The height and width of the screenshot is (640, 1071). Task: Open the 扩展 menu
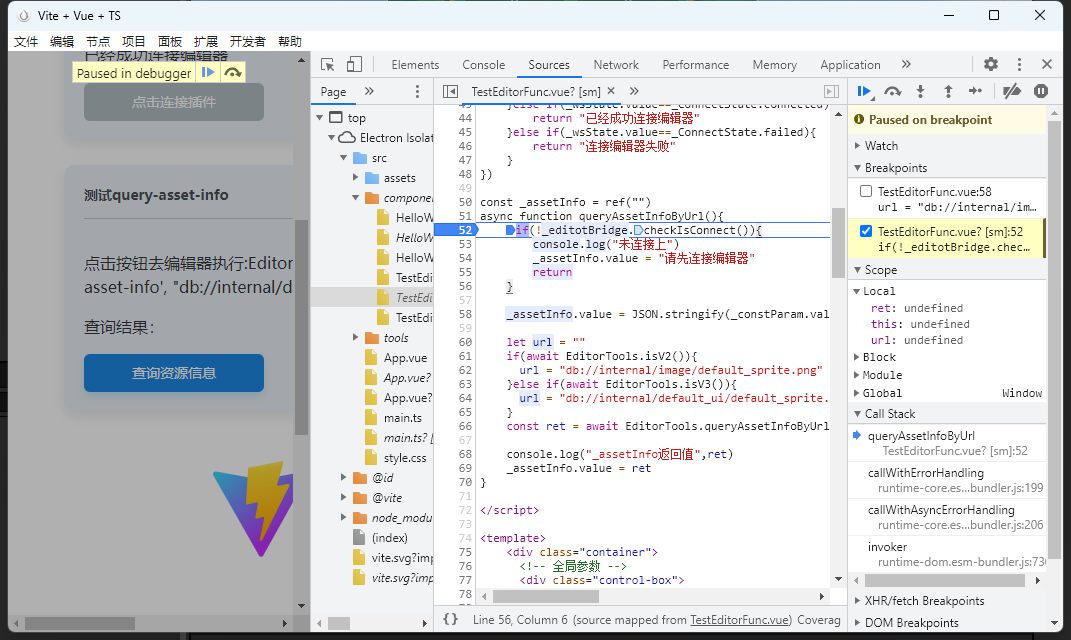tap(206, 41)
